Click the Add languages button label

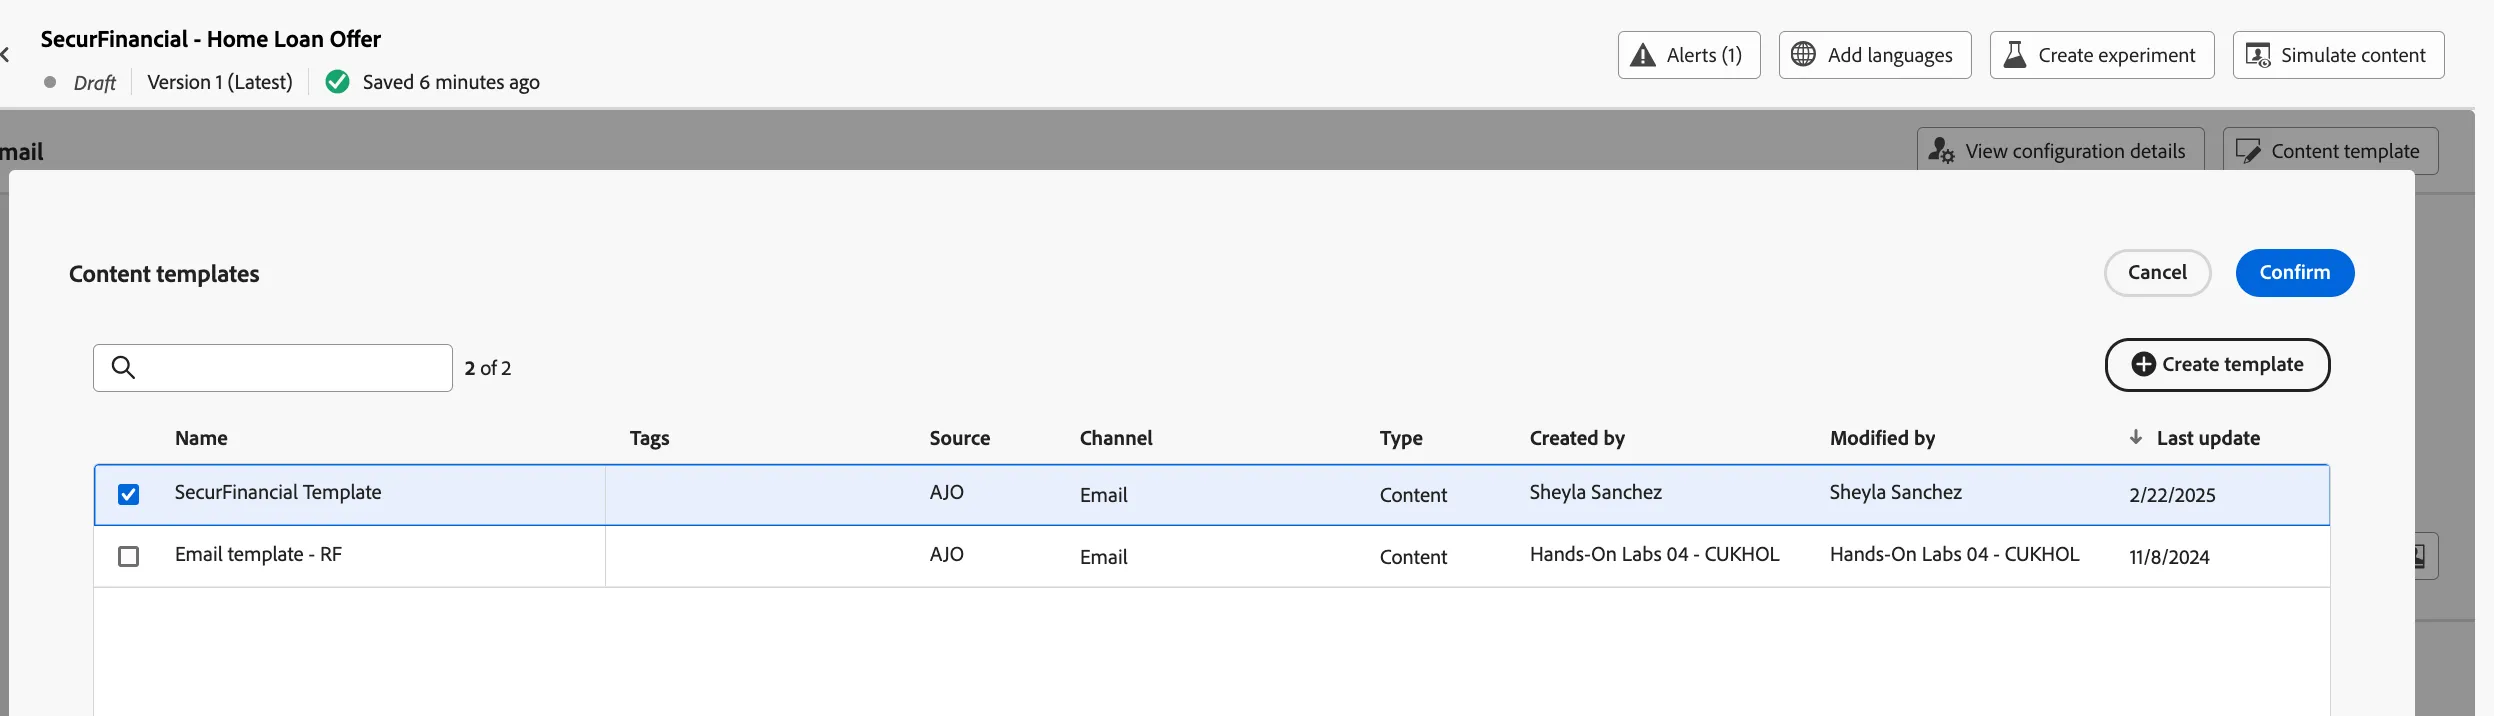[1890, 55]
